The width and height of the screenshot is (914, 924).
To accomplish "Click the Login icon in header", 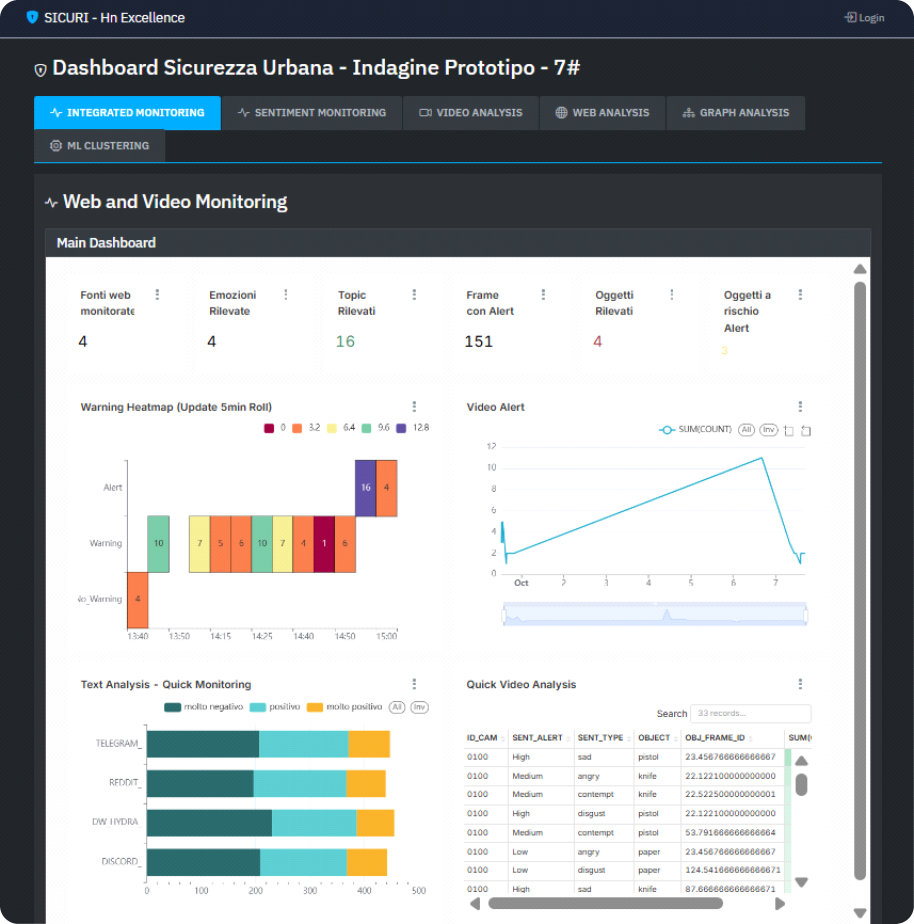I will click(x=850, y=17).
